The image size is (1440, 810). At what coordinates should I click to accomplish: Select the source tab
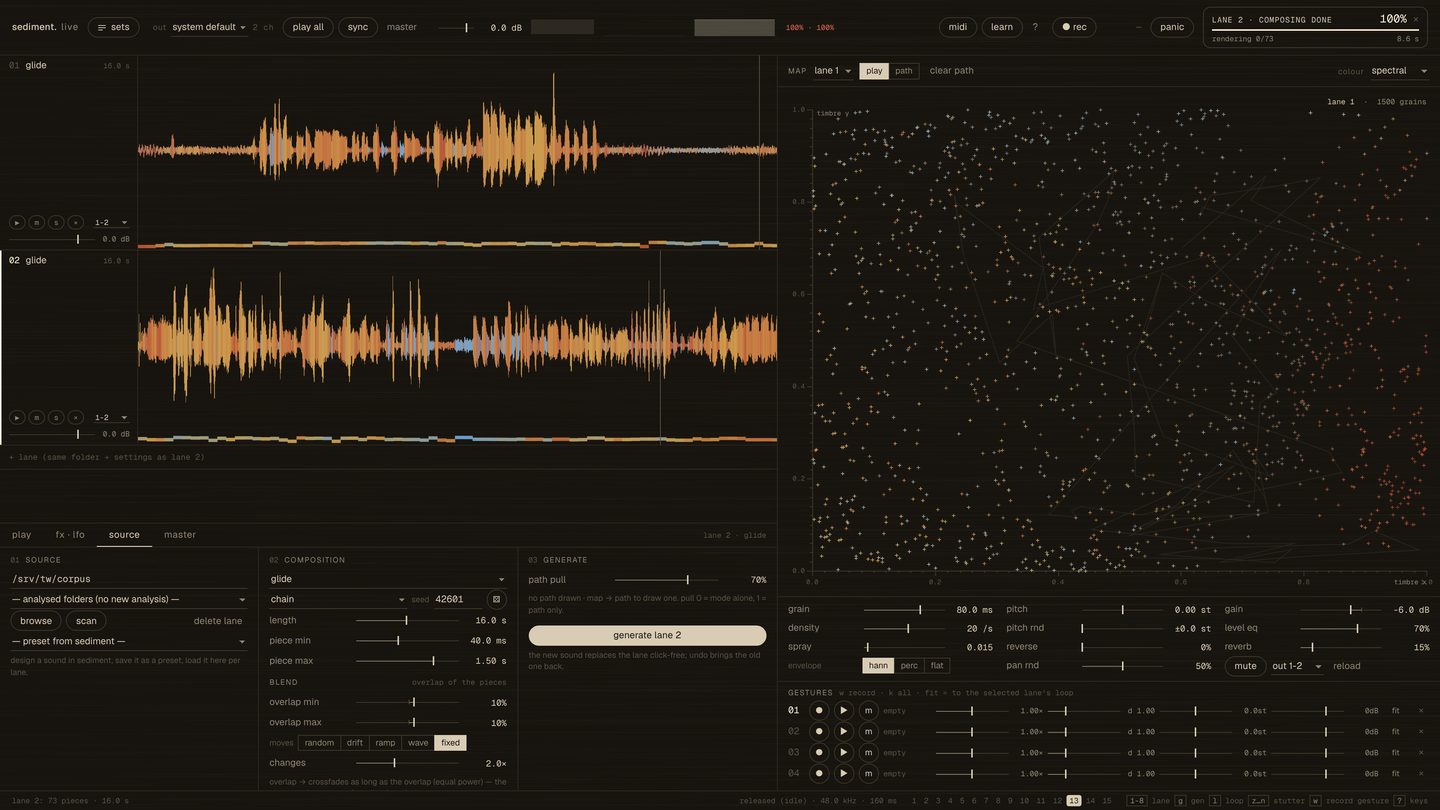124,535
